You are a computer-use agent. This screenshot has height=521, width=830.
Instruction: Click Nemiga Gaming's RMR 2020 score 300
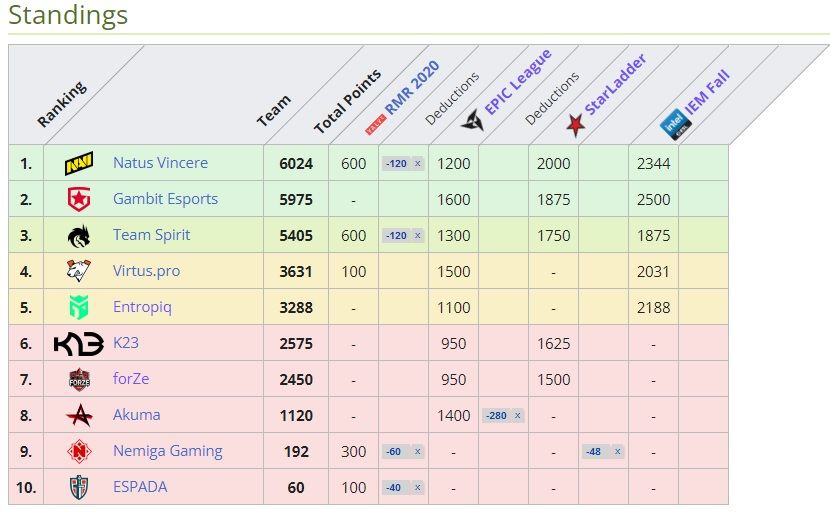(354, 452)
